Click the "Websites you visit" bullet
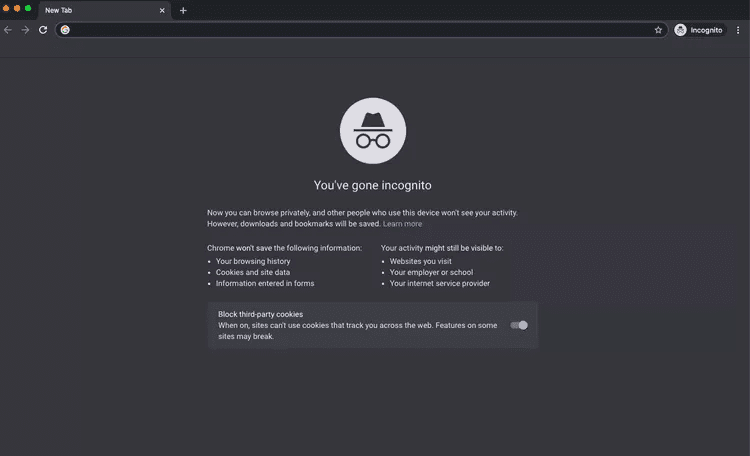Screen dimensions: 750x456 [420, 261]
